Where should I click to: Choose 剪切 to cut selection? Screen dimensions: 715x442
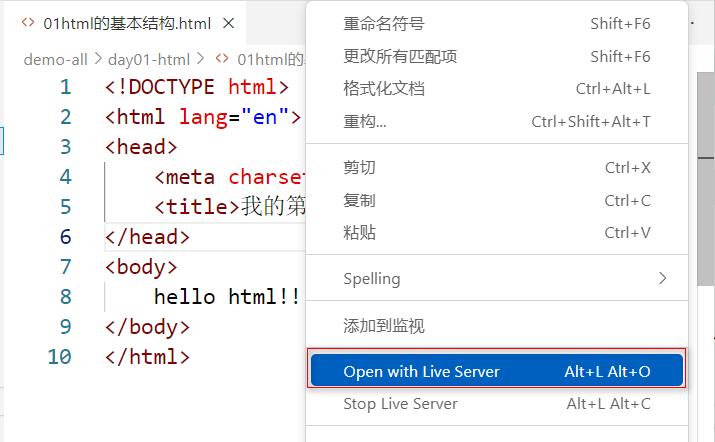pyautogui.click(x=359, y=167)
